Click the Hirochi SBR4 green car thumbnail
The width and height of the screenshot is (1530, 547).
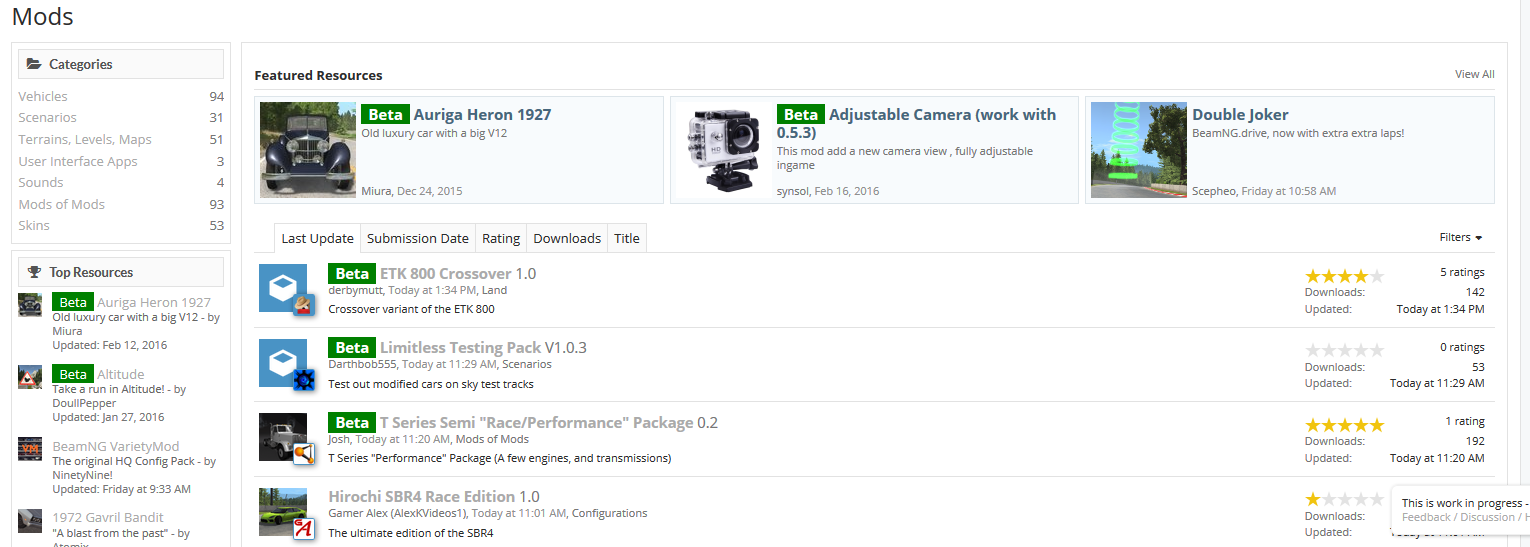click(283, 511)
